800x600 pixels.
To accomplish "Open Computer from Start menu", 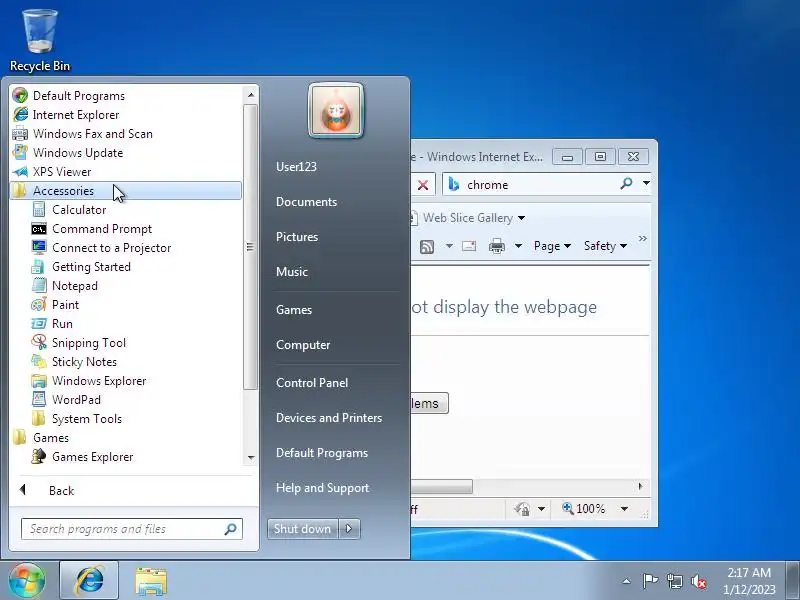I will pyautogui.click(x=303, y=345).
